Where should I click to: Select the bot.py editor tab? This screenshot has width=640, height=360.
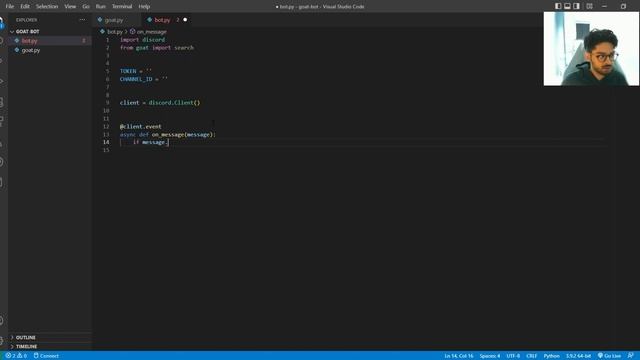pos(162,20)
